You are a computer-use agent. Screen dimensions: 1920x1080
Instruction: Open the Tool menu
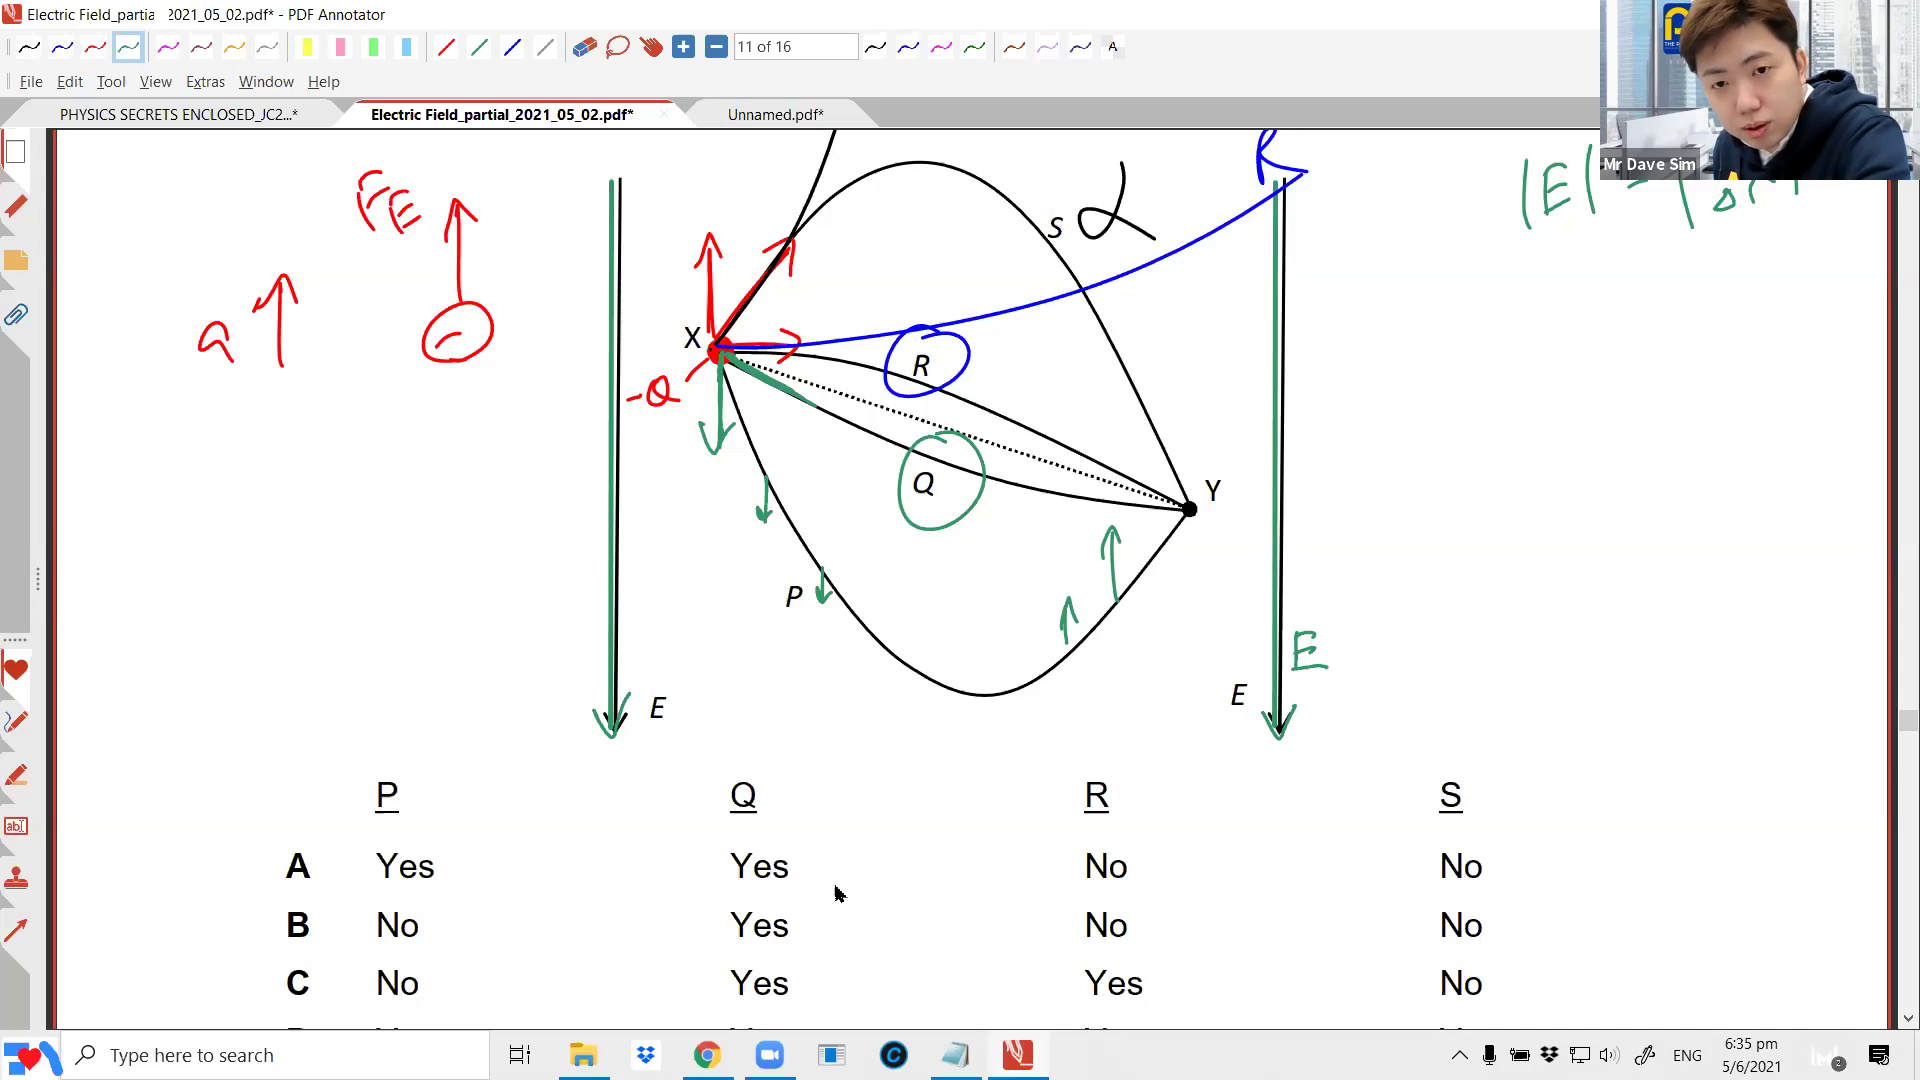(110, 82)
